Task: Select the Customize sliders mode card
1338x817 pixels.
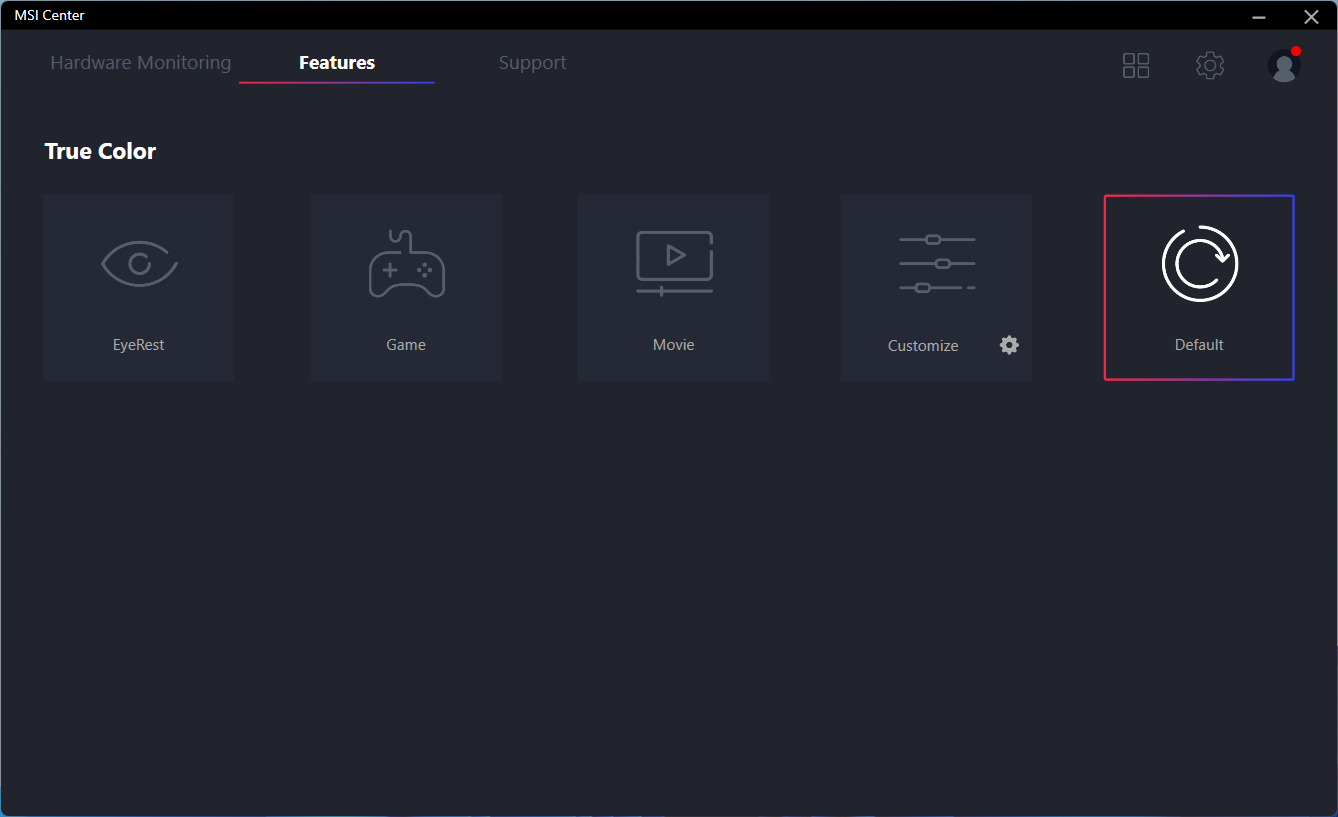Action: point(936,288)
